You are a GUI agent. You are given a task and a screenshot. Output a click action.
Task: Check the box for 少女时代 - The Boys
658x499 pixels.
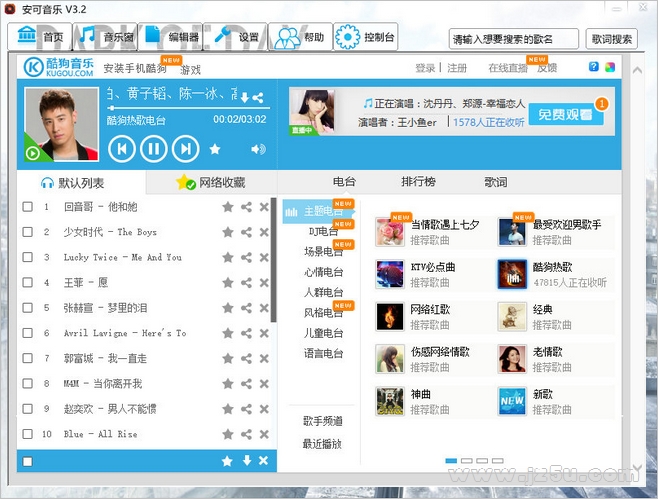click(28, 232)
